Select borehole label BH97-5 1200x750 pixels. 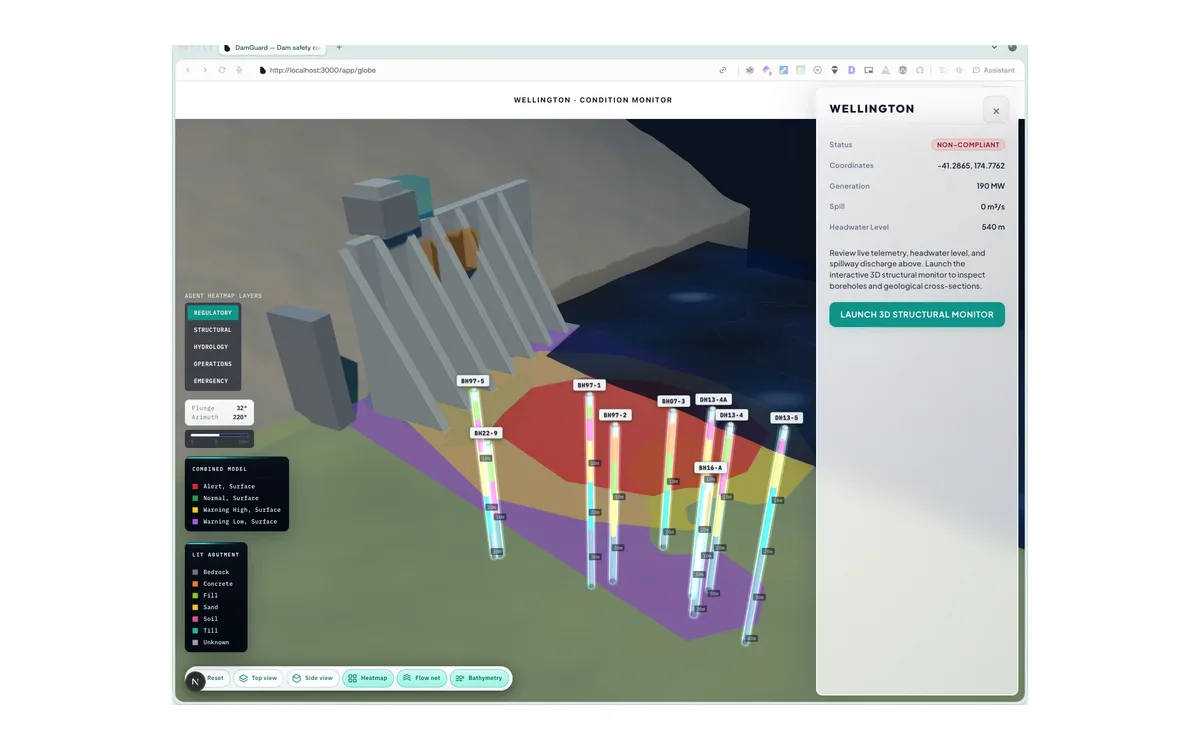(x=472, y=381)
